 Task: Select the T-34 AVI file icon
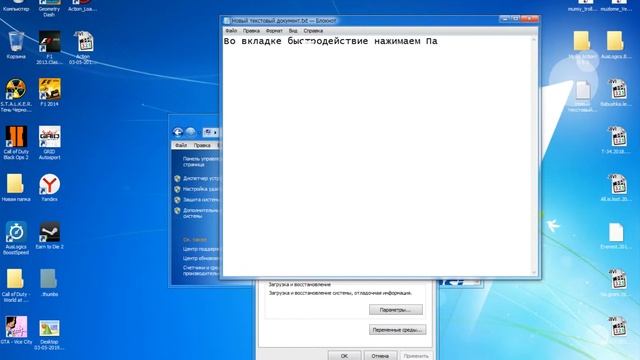click(617, 140)
